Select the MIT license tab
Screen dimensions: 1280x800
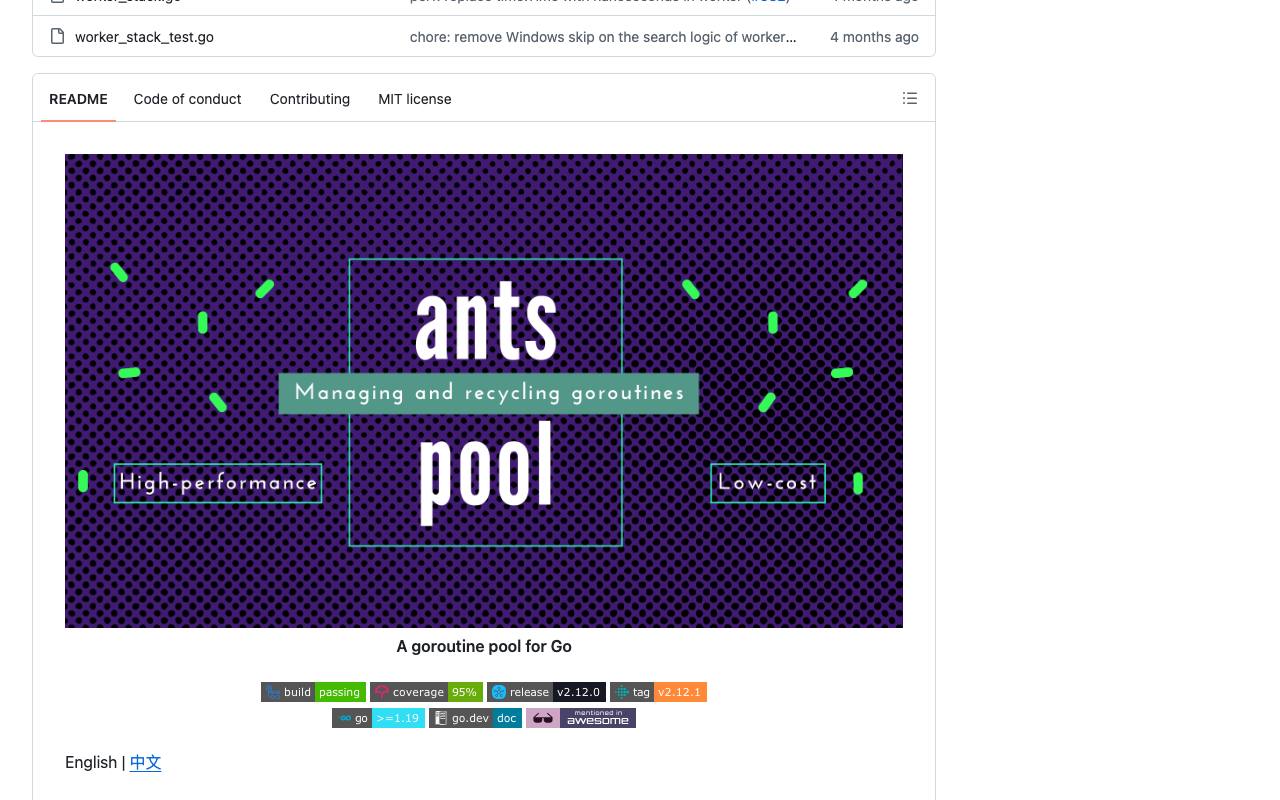click(415, 99)
